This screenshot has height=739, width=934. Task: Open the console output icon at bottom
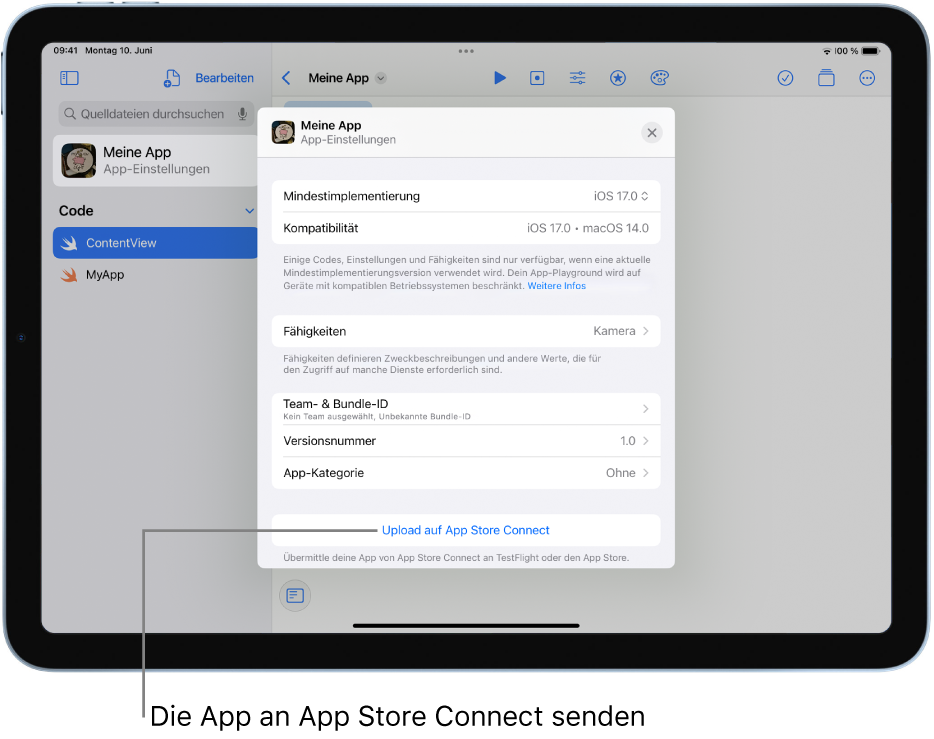coord(295,595)
